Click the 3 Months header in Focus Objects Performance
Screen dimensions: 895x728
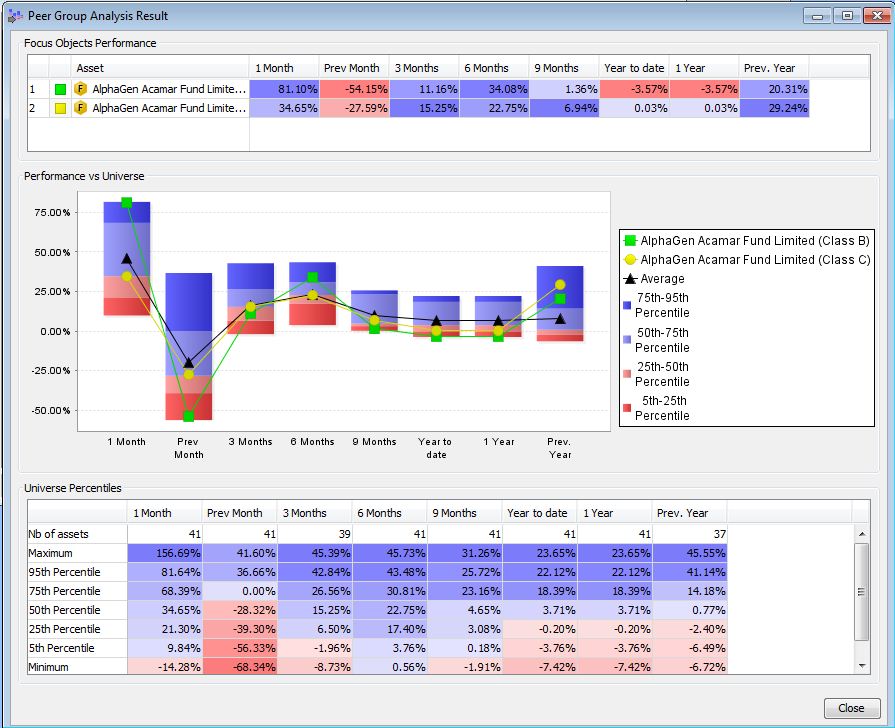click(424, 68)
